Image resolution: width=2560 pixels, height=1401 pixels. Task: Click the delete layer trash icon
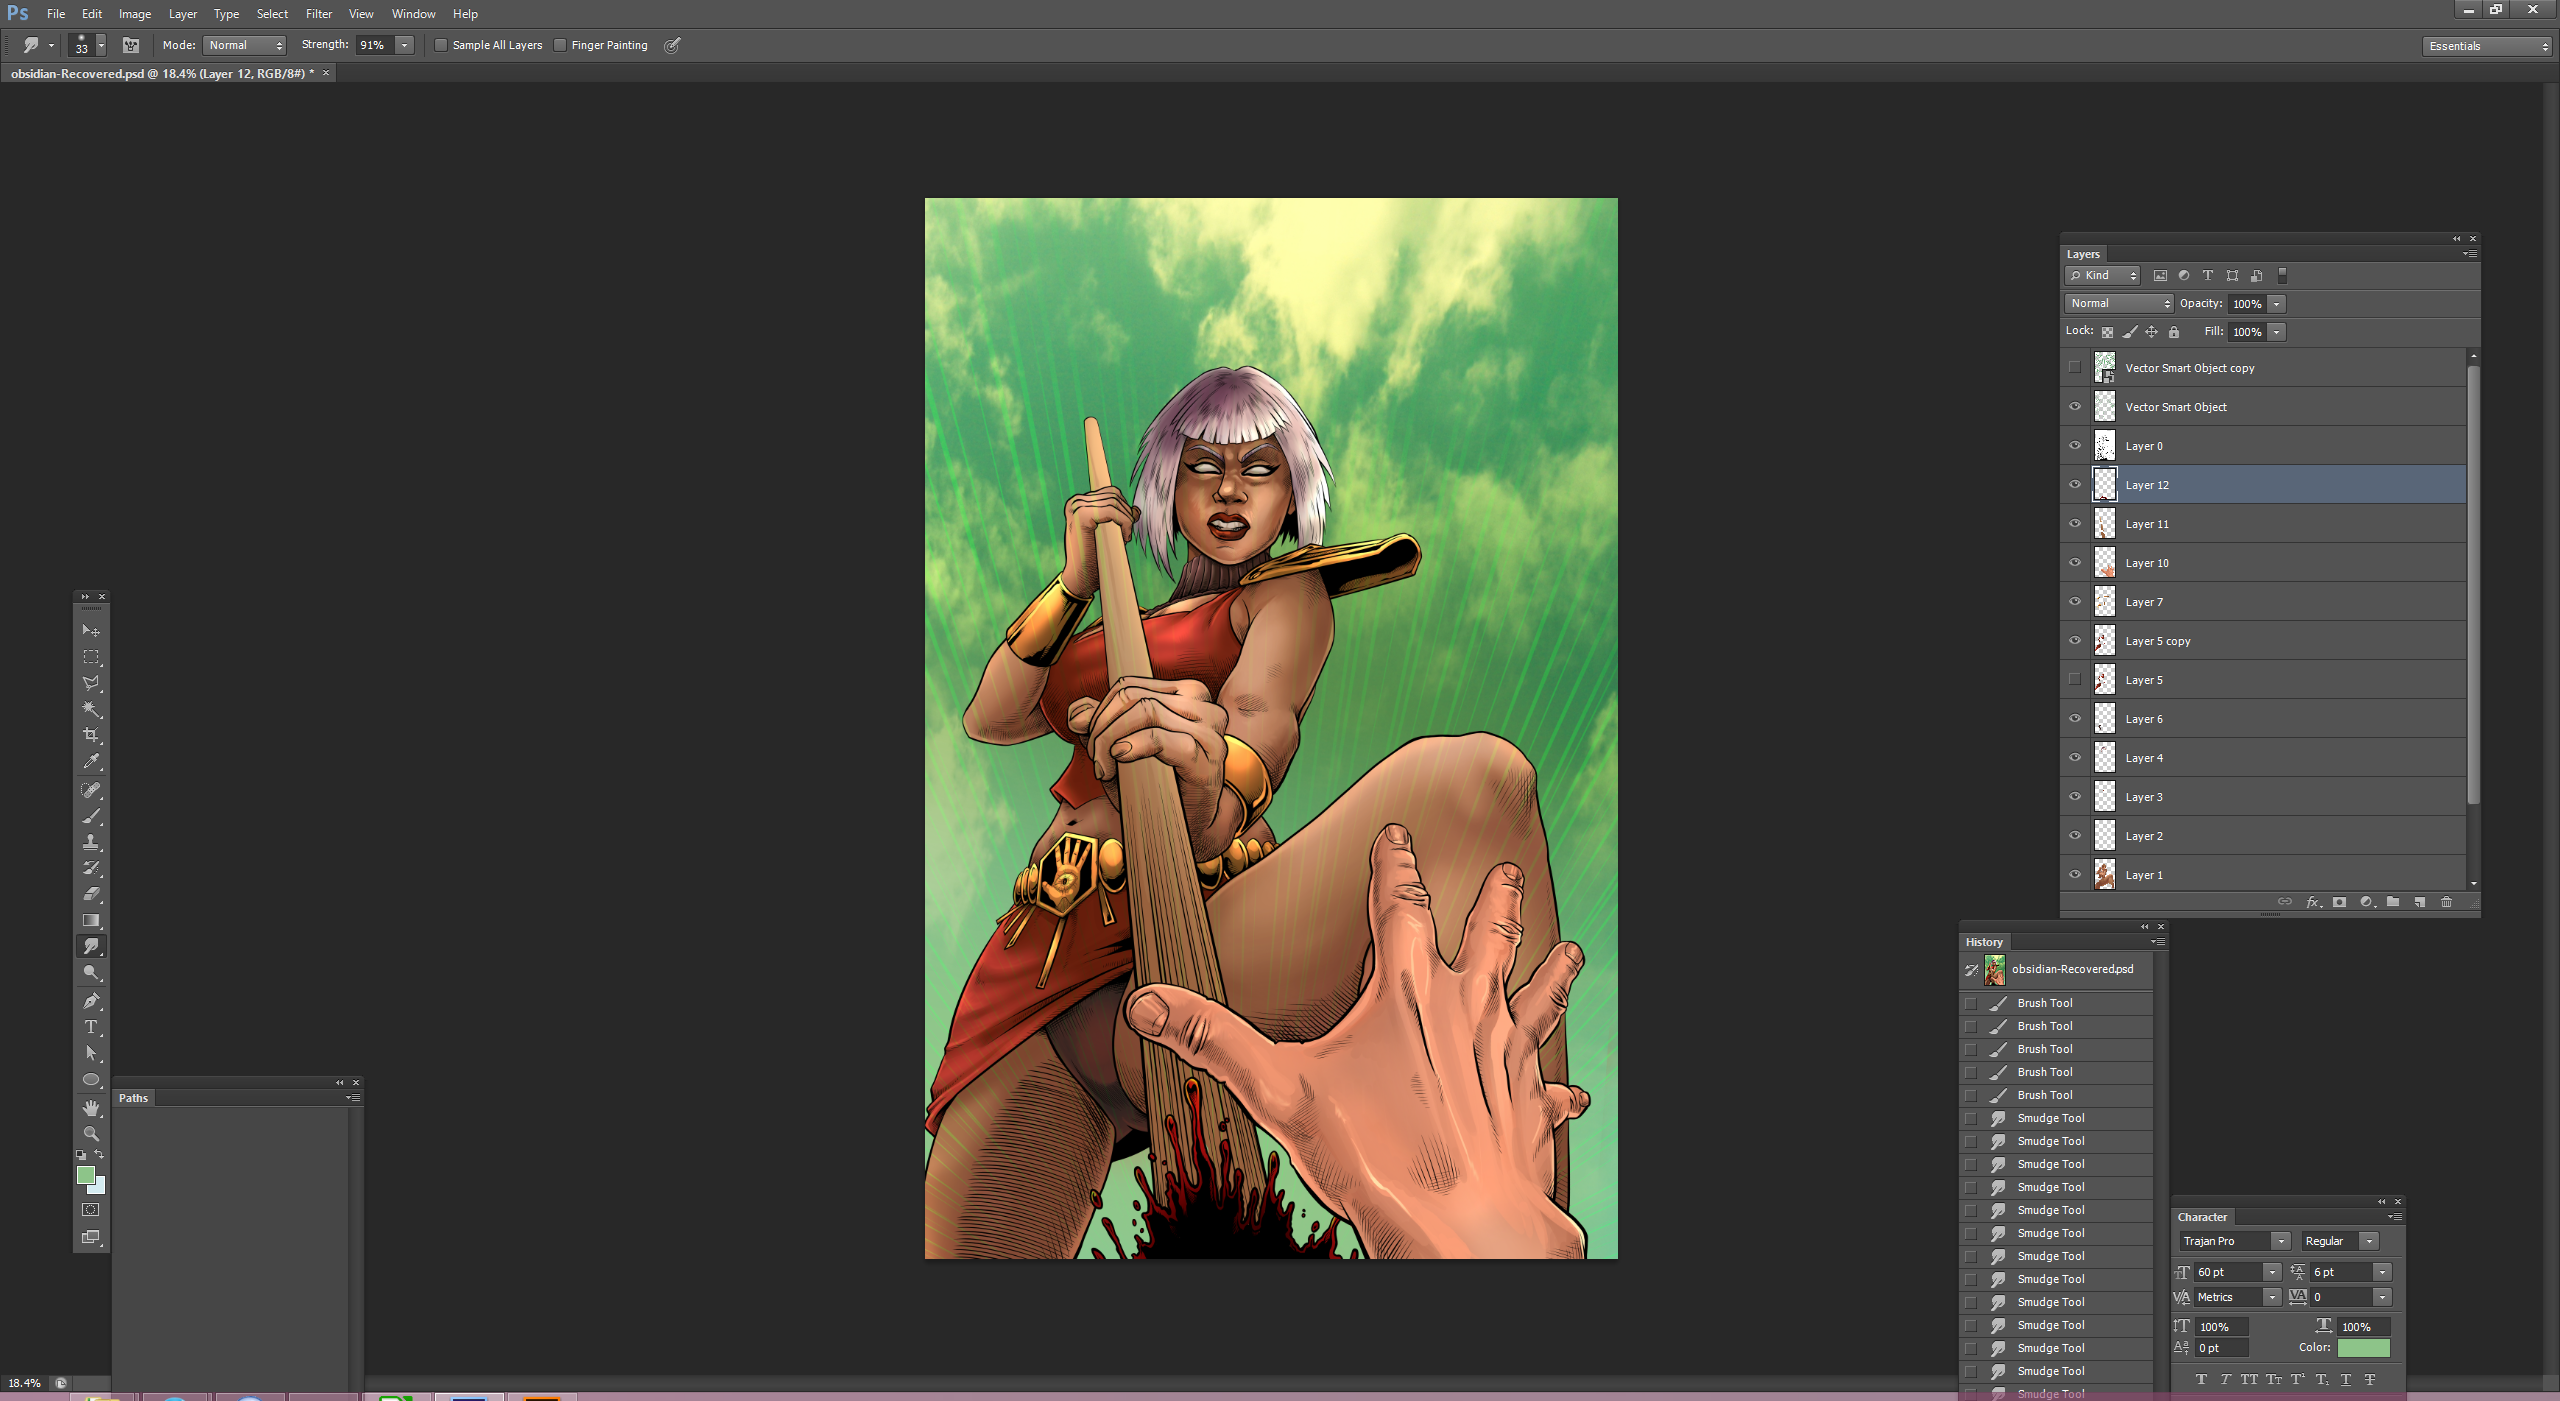2446,902
